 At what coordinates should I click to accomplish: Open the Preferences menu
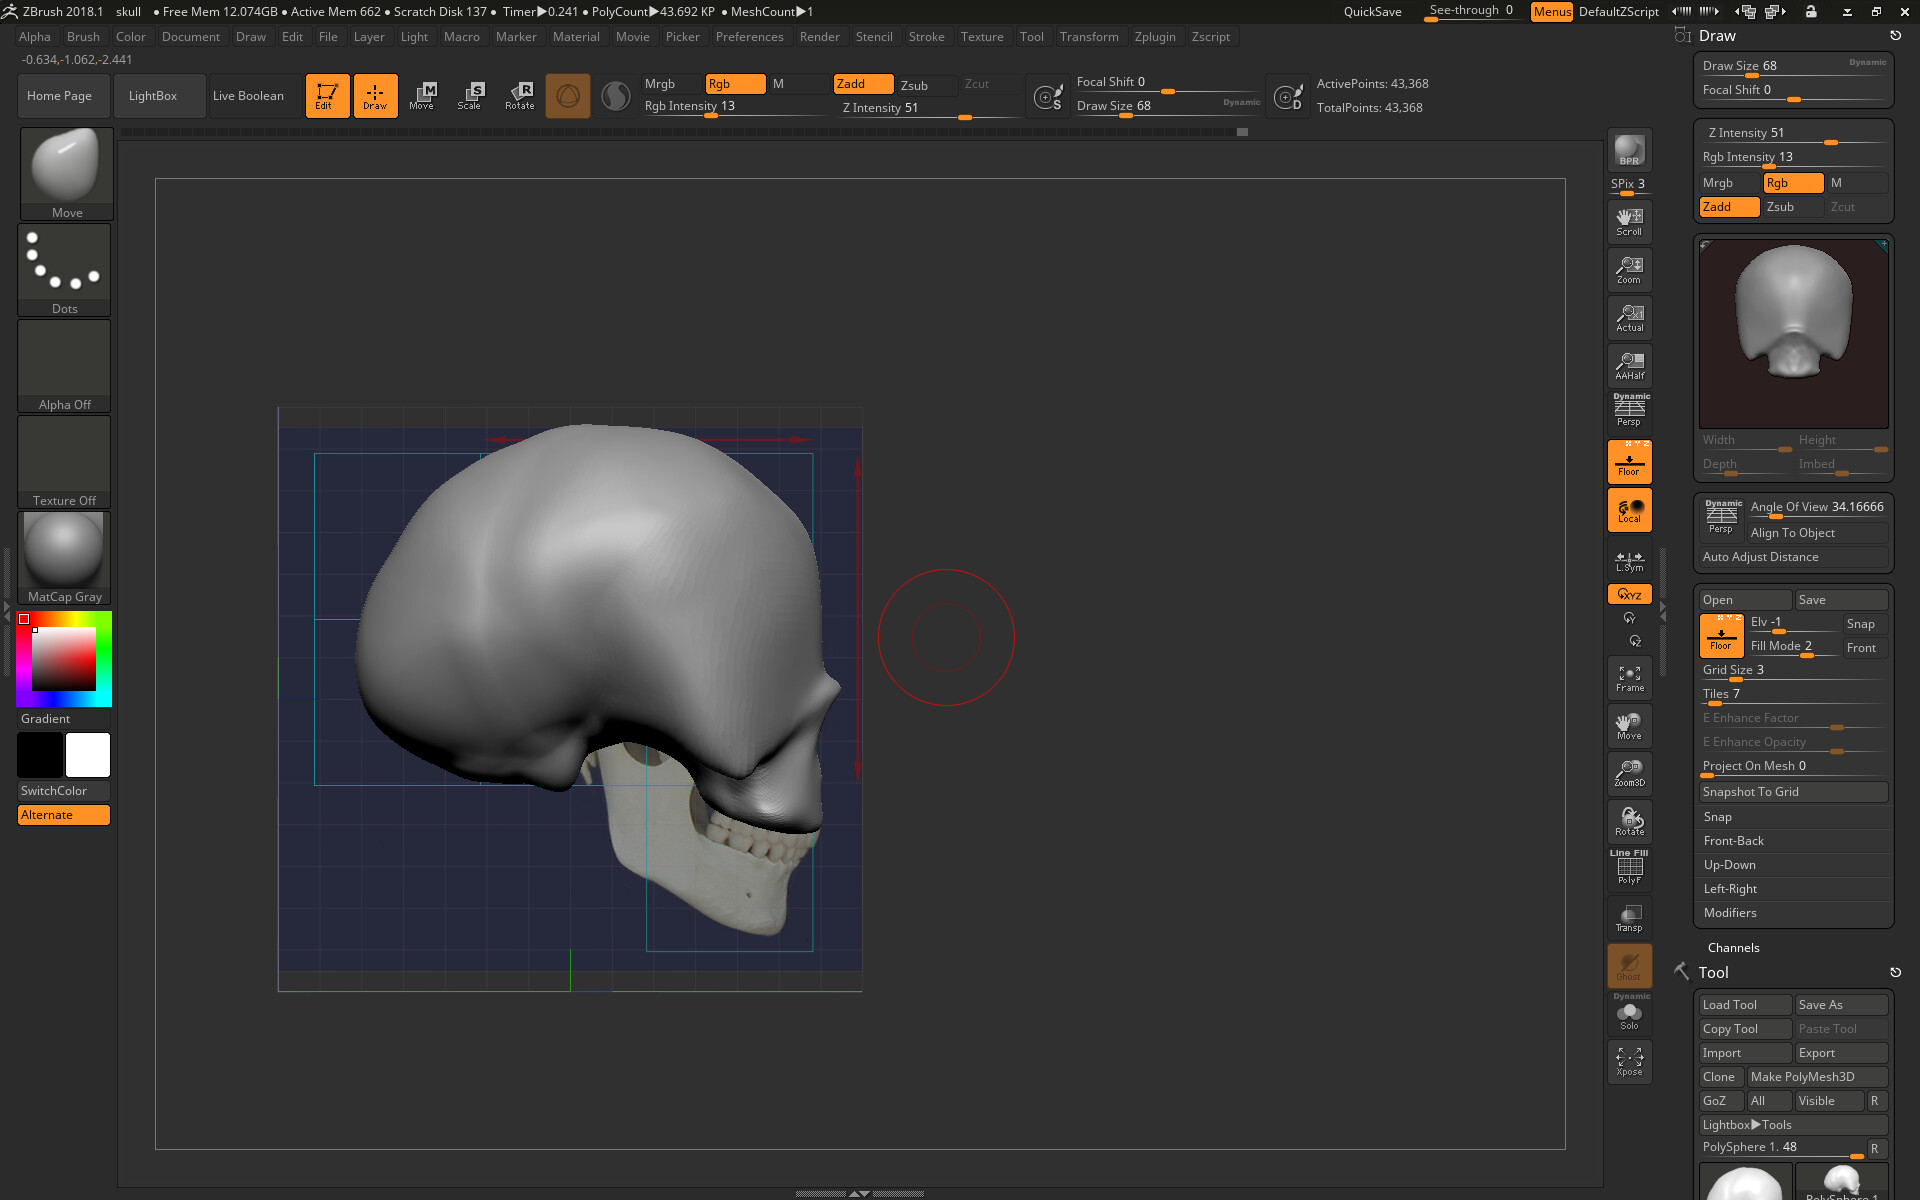[749, 37]
